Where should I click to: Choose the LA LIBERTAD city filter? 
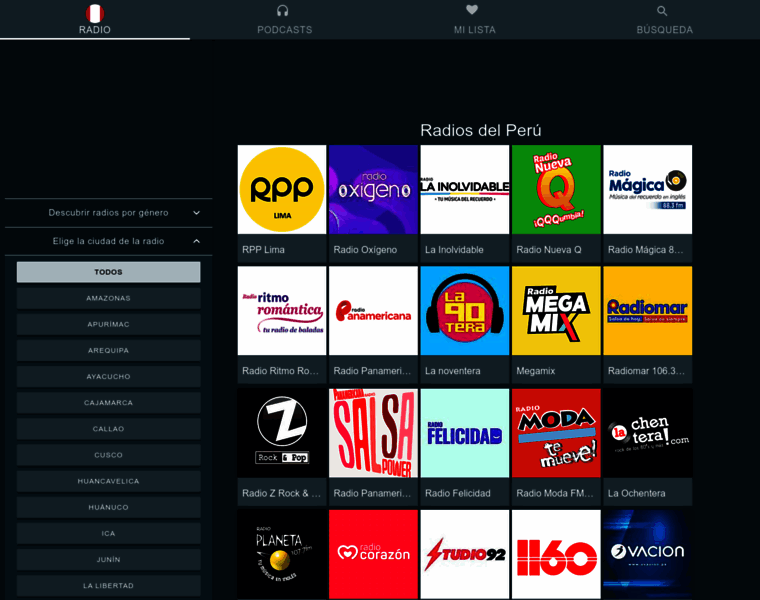point(109,586)
